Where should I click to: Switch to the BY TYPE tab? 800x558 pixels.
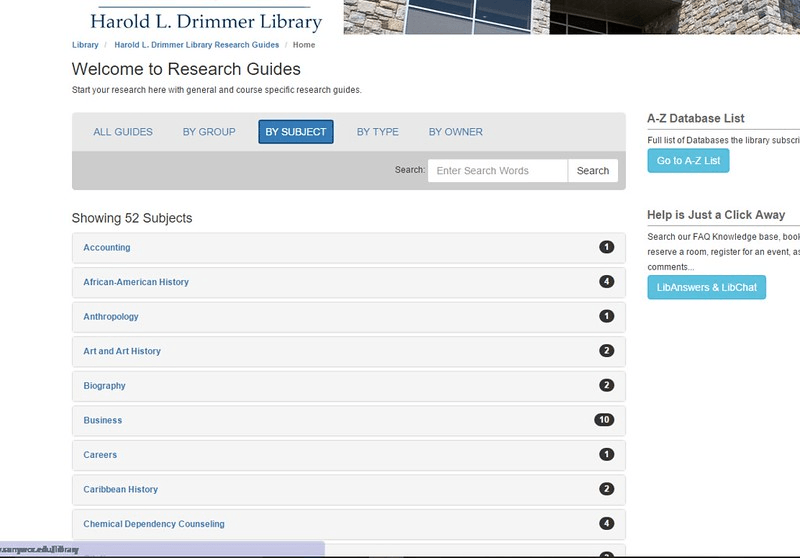click(377, 132)
